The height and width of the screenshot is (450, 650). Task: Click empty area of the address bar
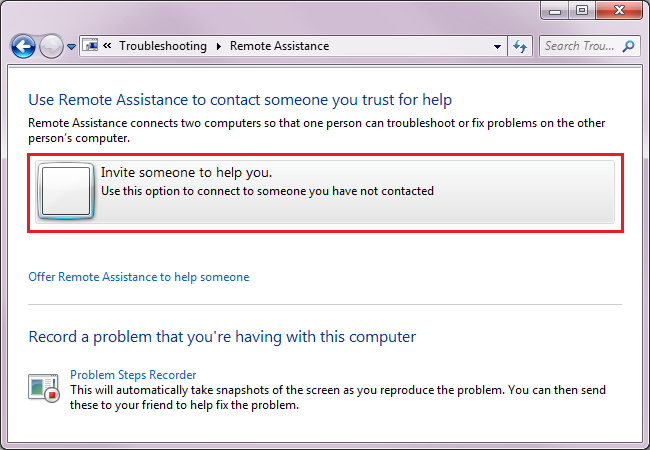coord(408,46)
